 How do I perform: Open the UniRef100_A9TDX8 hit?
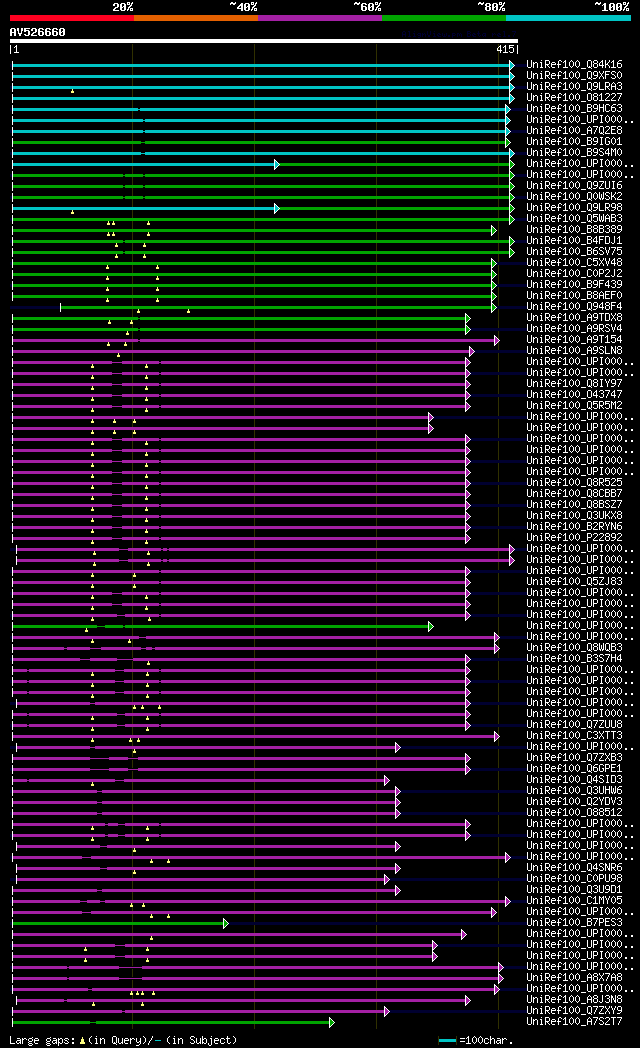click(574, 317)
